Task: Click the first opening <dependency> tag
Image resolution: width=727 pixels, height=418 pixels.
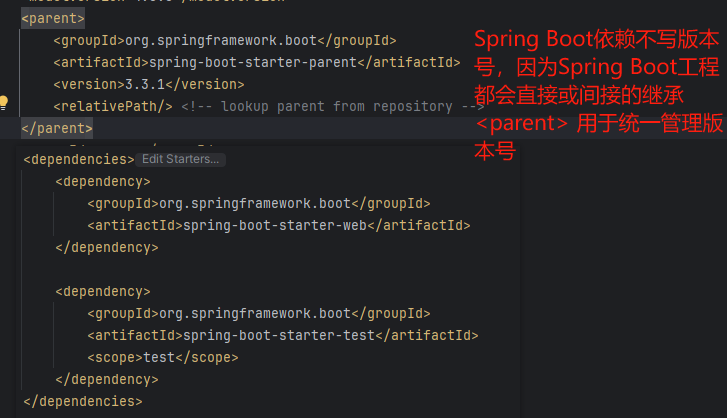Action: pos(103,182)
